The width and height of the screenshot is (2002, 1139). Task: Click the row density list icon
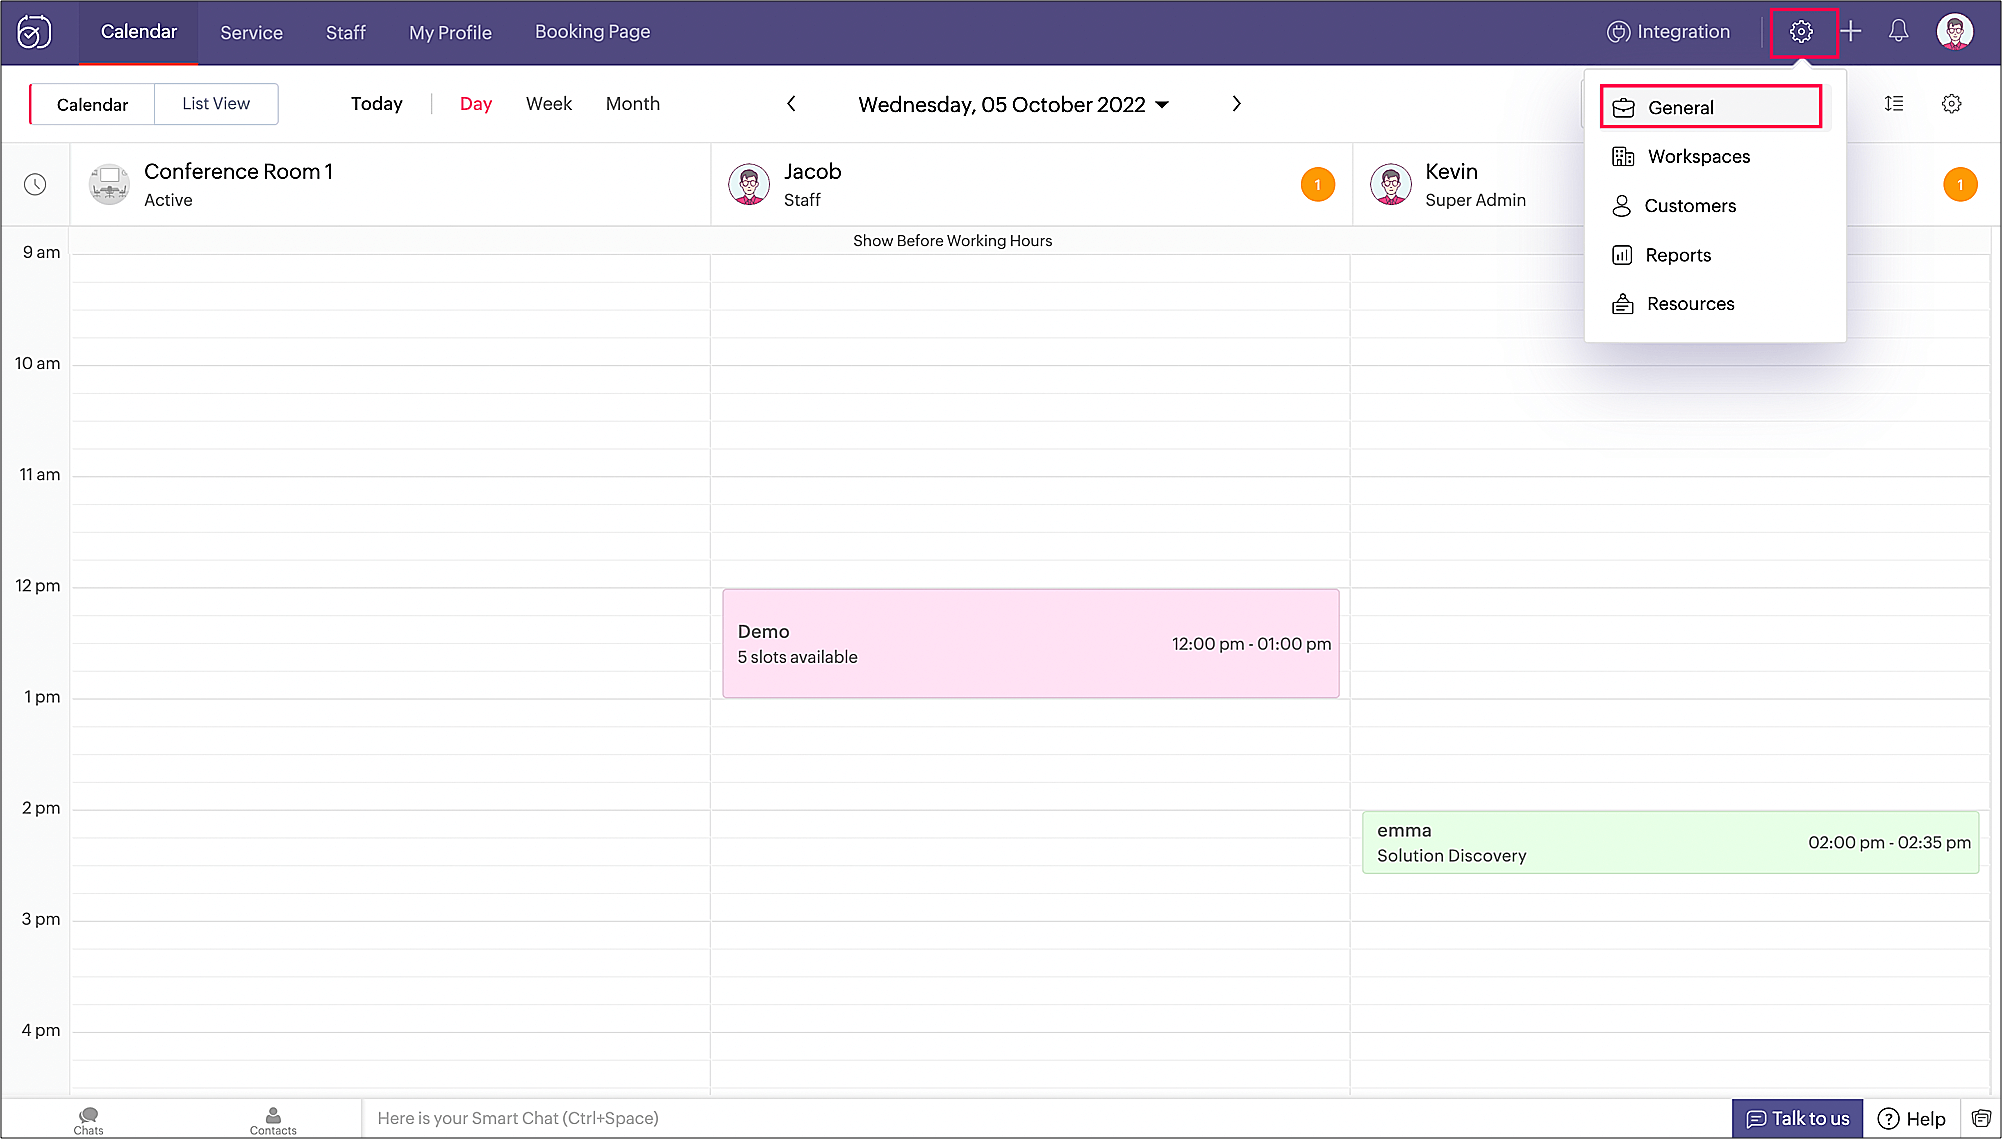(x=1894, y=104)
